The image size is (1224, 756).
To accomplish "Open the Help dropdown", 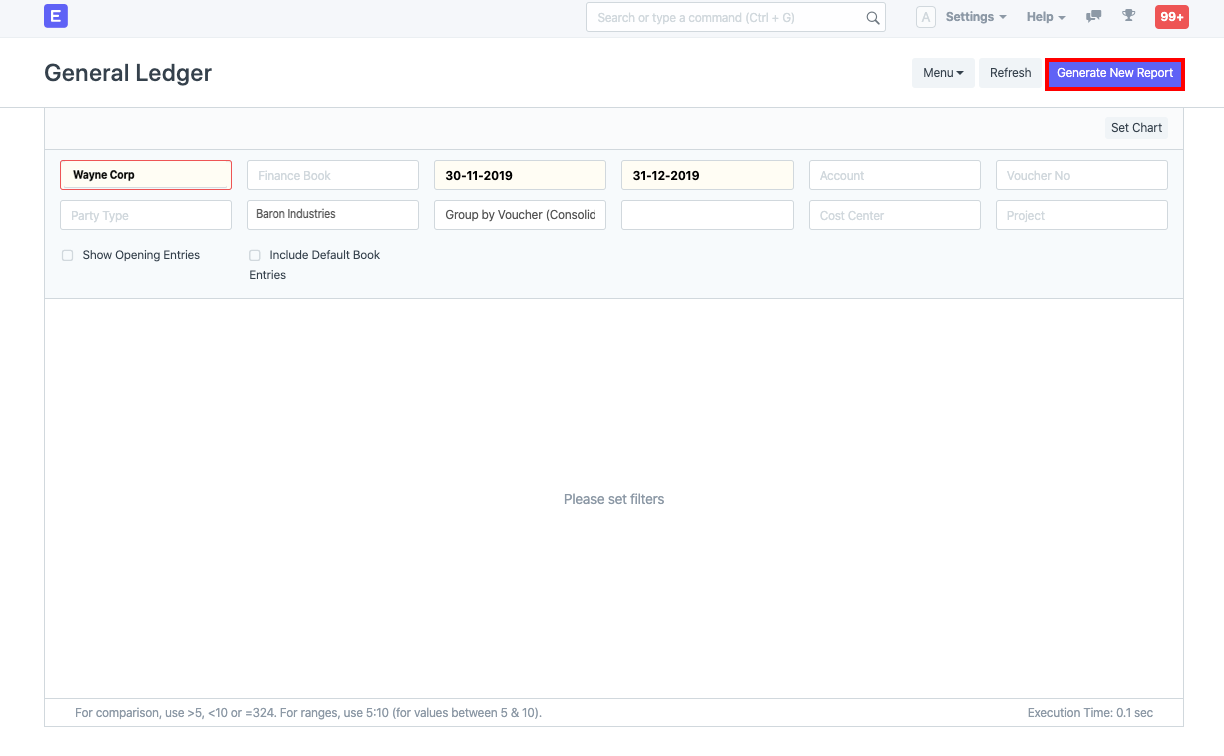I will click(1044, 16).
